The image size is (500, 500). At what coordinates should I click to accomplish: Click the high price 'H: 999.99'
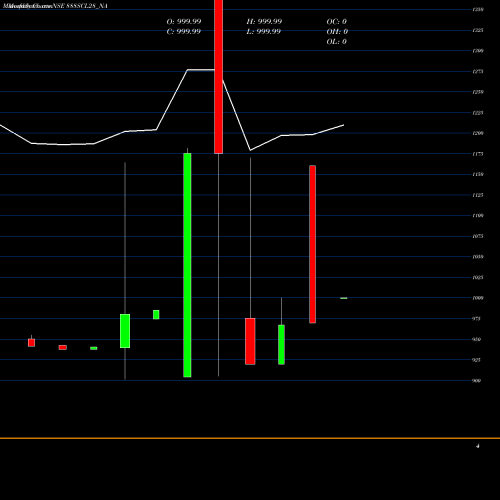click(x=264, y=21)
